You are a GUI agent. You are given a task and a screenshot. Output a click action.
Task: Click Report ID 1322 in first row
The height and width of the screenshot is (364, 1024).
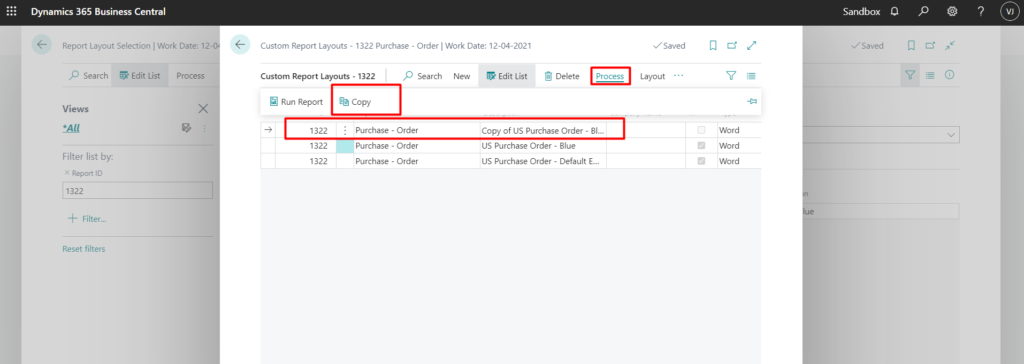(x=318, y=130)
